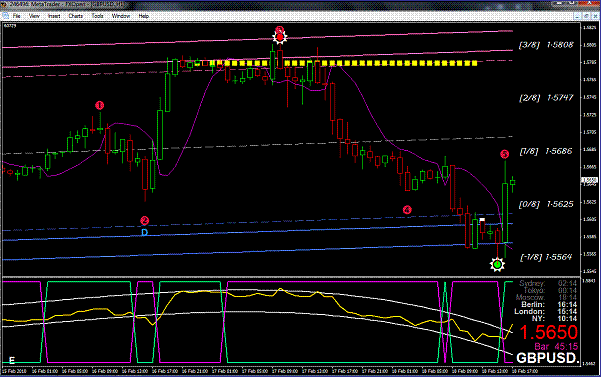Screen dimensions: 602x381
Task: Open the Tools menu
Action: [98, 16]
